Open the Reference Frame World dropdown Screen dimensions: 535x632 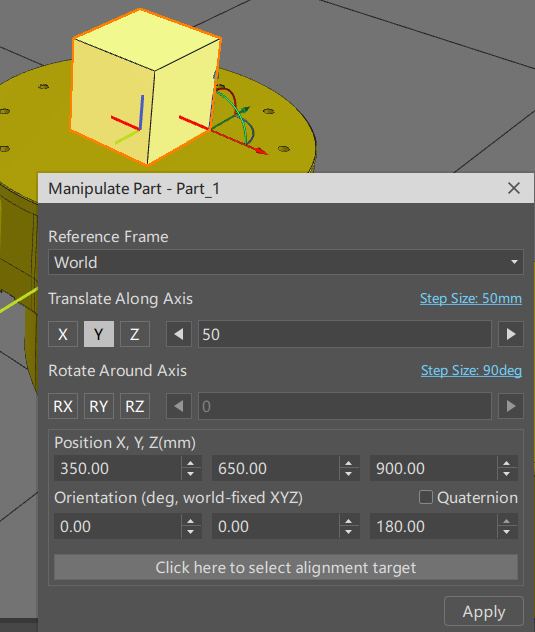(x=286, y=262)
